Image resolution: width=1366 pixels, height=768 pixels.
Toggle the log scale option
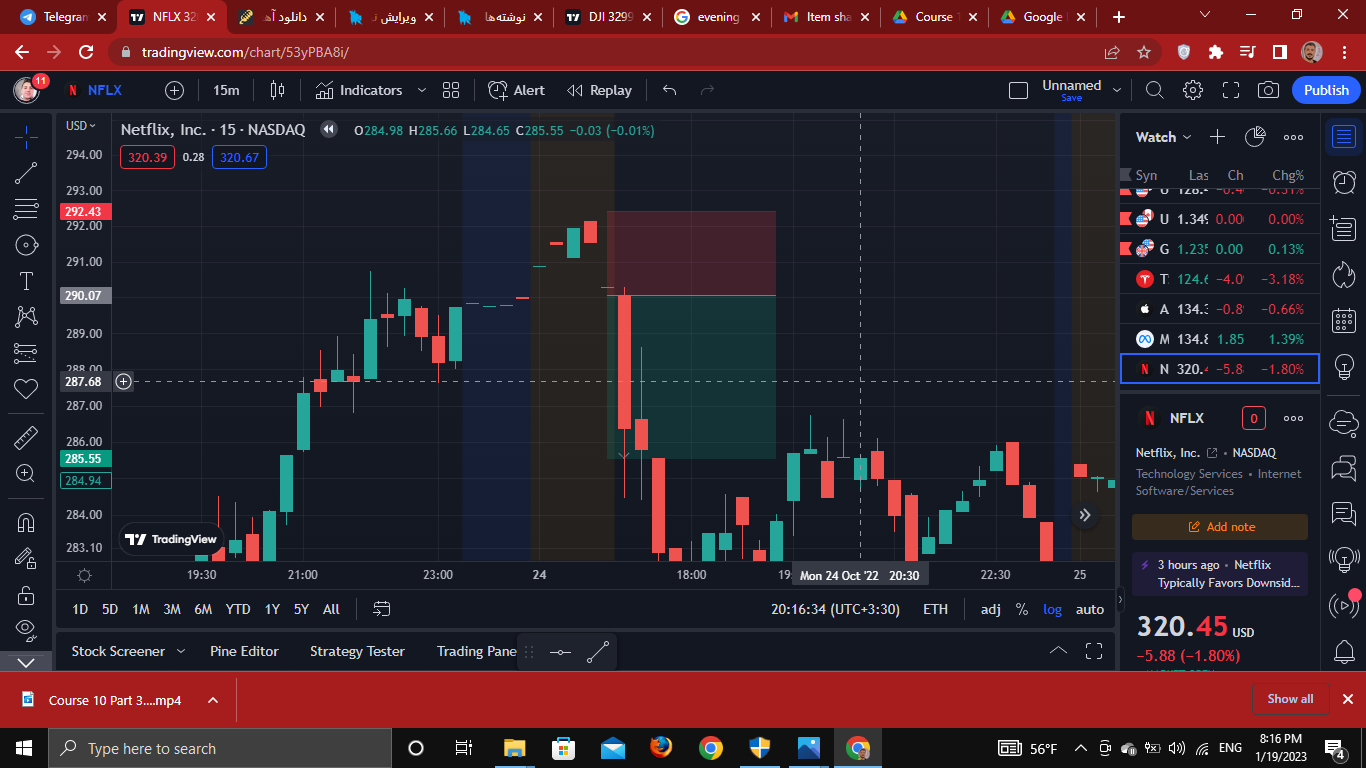pyautogui.click(x=1053, y=609)
